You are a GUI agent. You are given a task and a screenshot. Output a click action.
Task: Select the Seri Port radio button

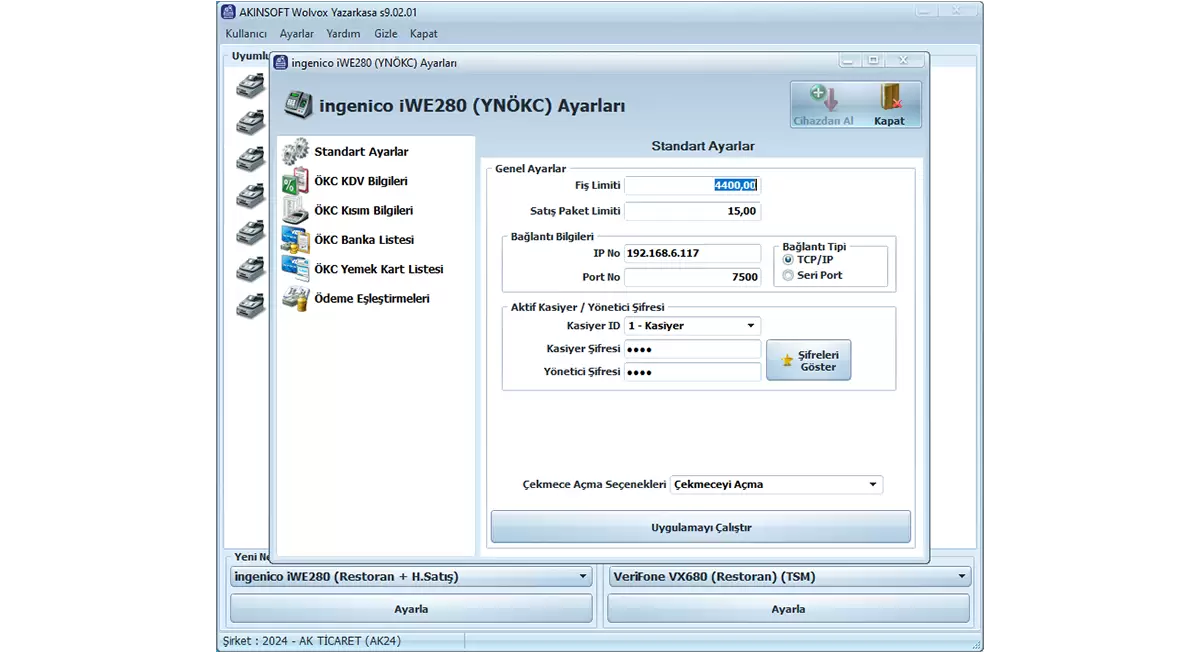pos(788,275)
